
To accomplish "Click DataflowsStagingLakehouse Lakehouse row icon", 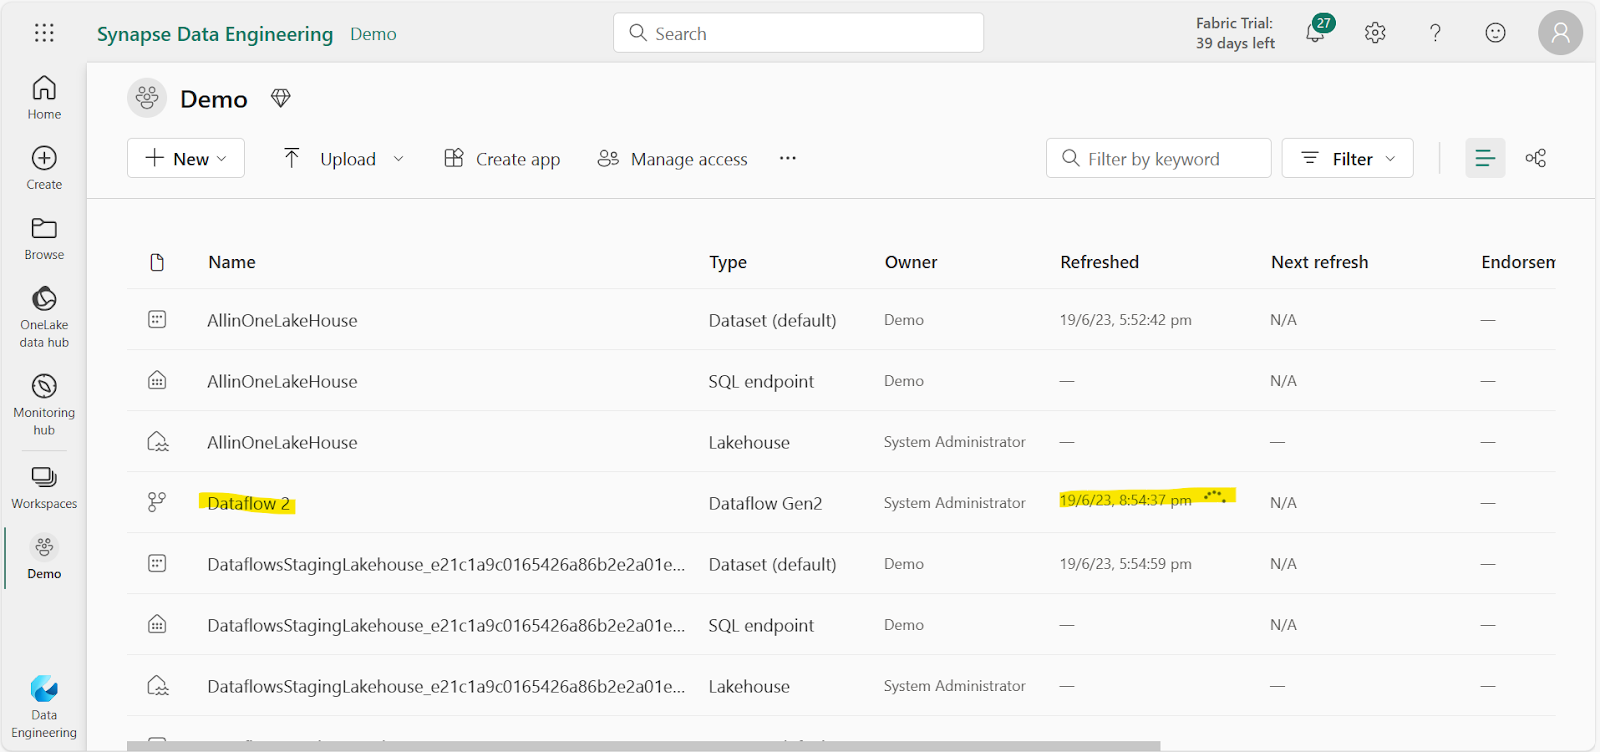I will [157, 685].
